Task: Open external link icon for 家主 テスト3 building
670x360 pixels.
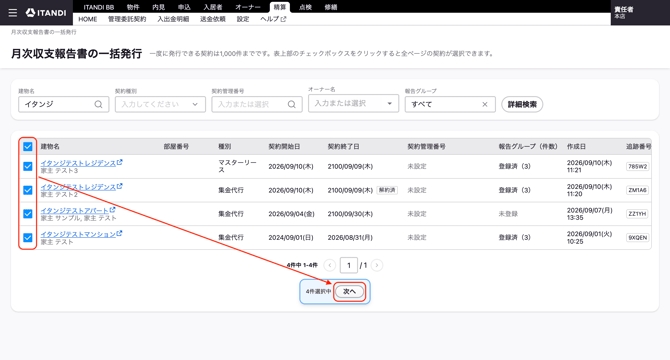Action: pos(120,162)
